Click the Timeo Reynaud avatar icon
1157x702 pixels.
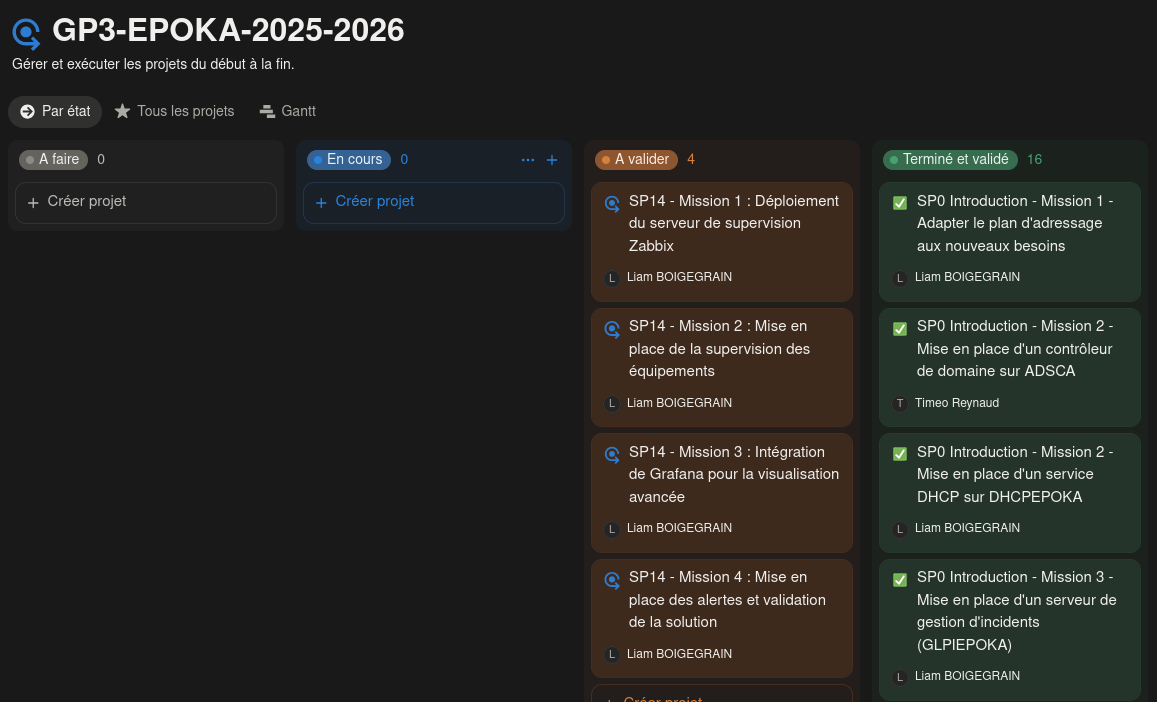(900, 404)
